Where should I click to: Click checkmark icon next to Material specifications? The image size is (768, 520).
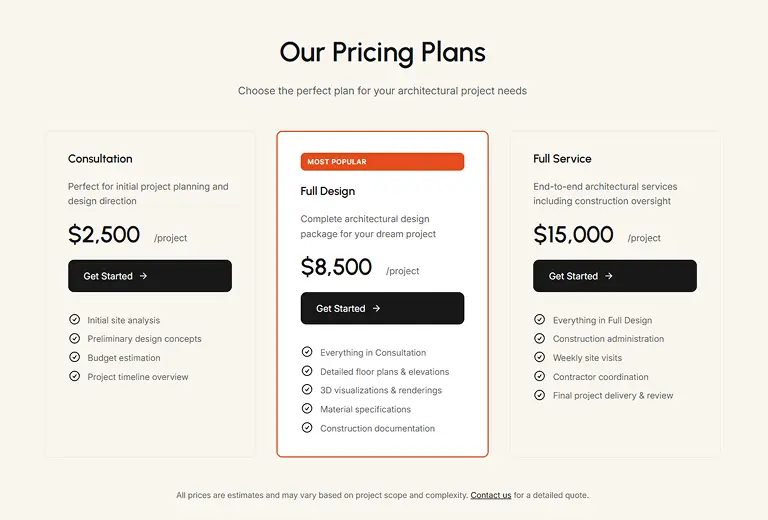pyautogui.click(x=307, y=409)
